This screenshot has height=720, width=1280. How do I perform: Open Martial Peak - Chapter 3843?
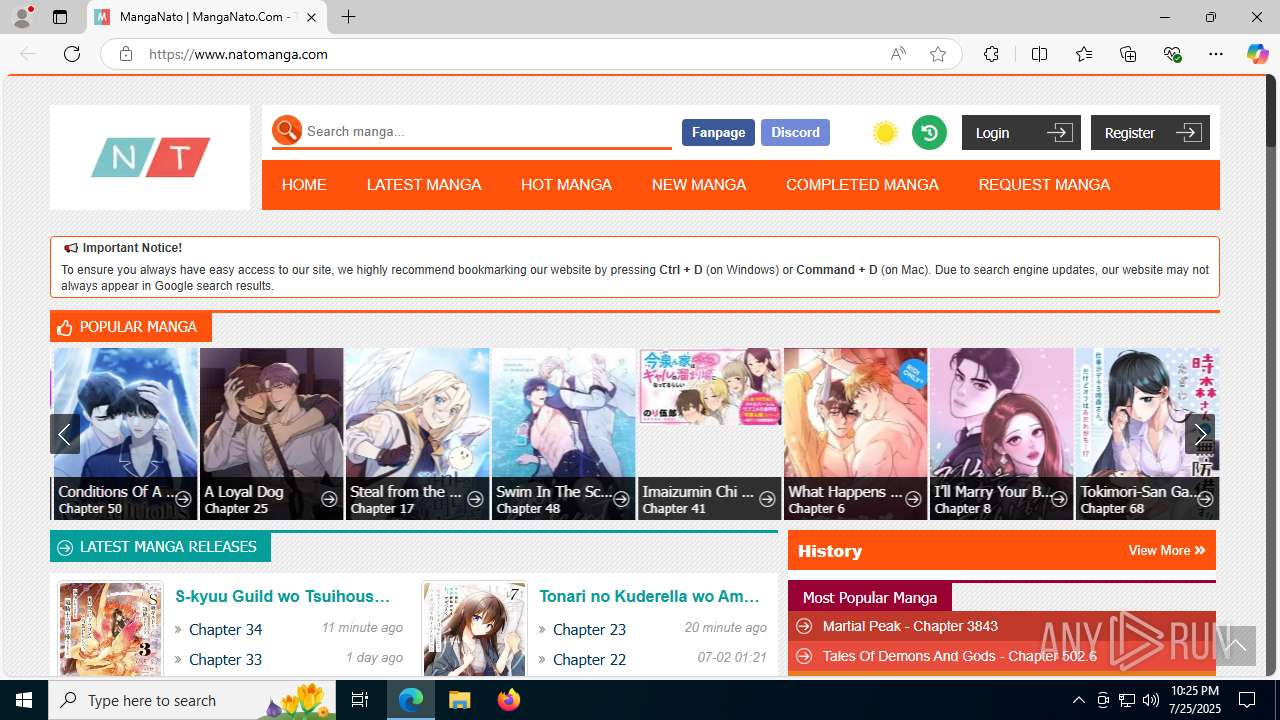pyautogui.click(x=910, y=626)
